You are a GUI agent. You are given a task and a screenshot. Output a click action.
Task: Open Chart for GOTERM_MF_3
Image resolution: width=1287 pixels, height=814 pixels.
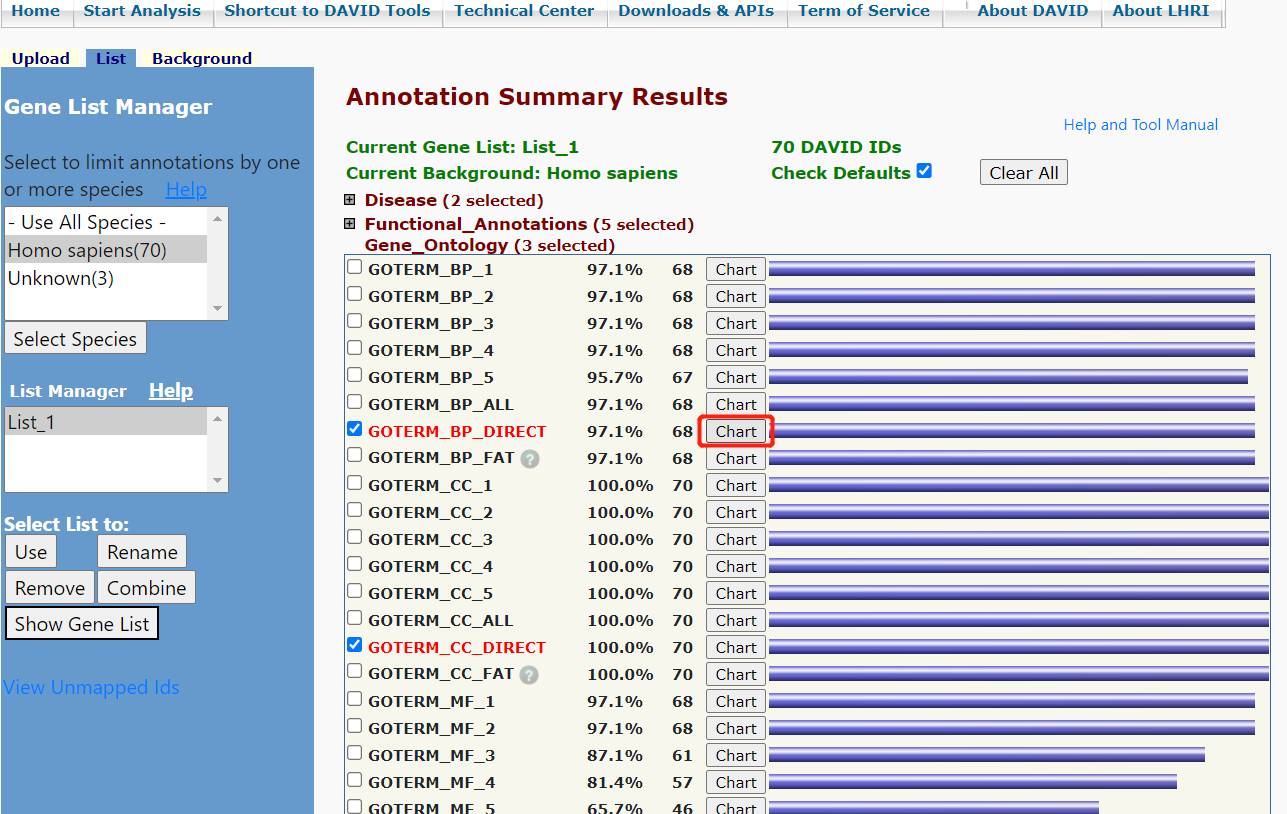click(736, 755)
